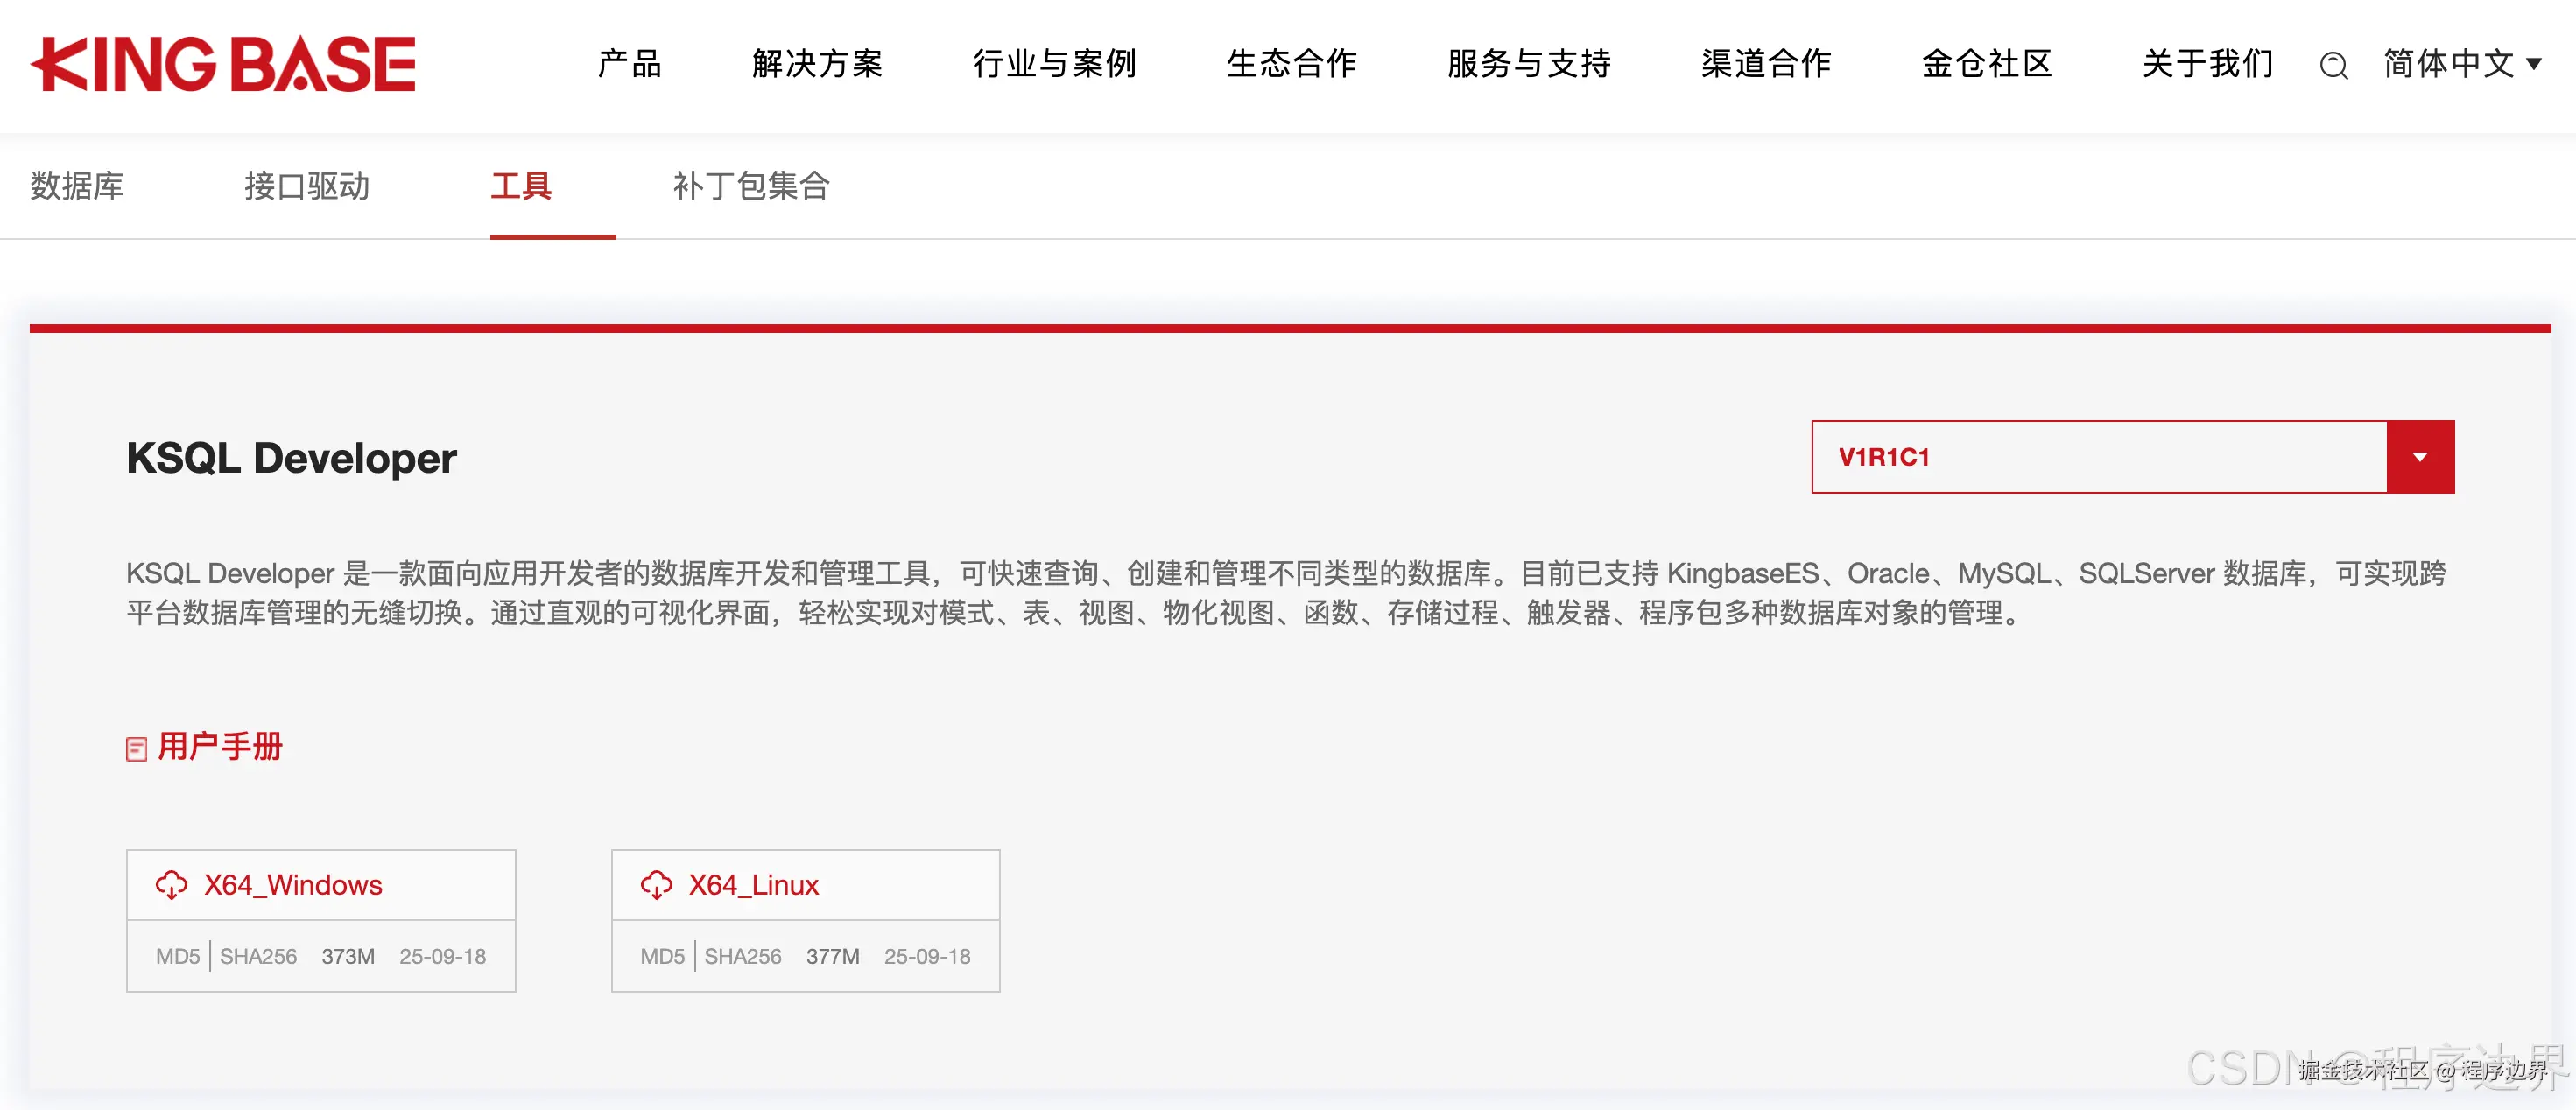Download the X64_Windows package
Screen dimensions: 2576x1110
click(x=293, y=885)
